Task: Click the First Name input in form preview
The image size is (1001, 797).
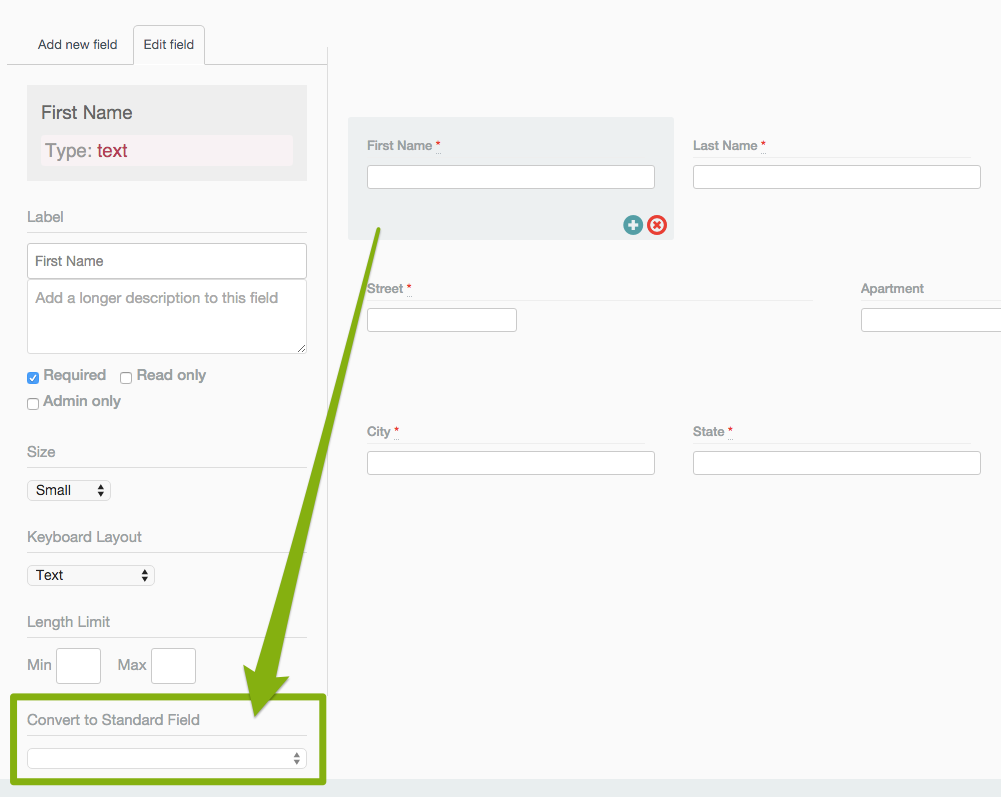Action: 511,177
